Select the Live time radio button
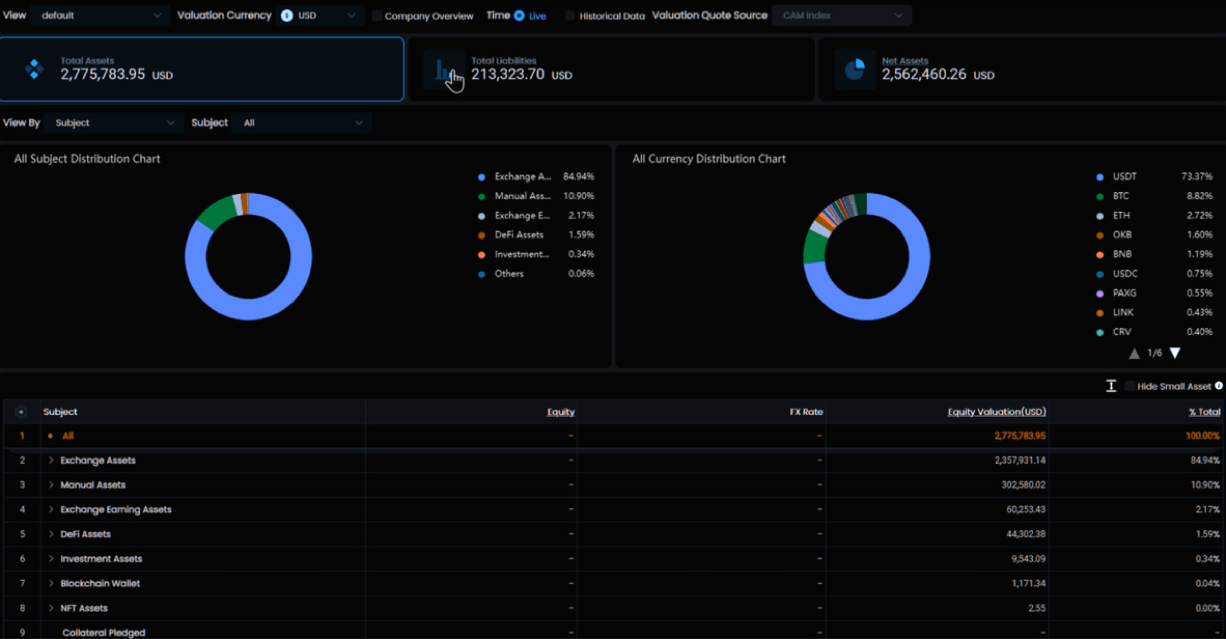This screenshot has height=639, width=1226. (519, 16)
